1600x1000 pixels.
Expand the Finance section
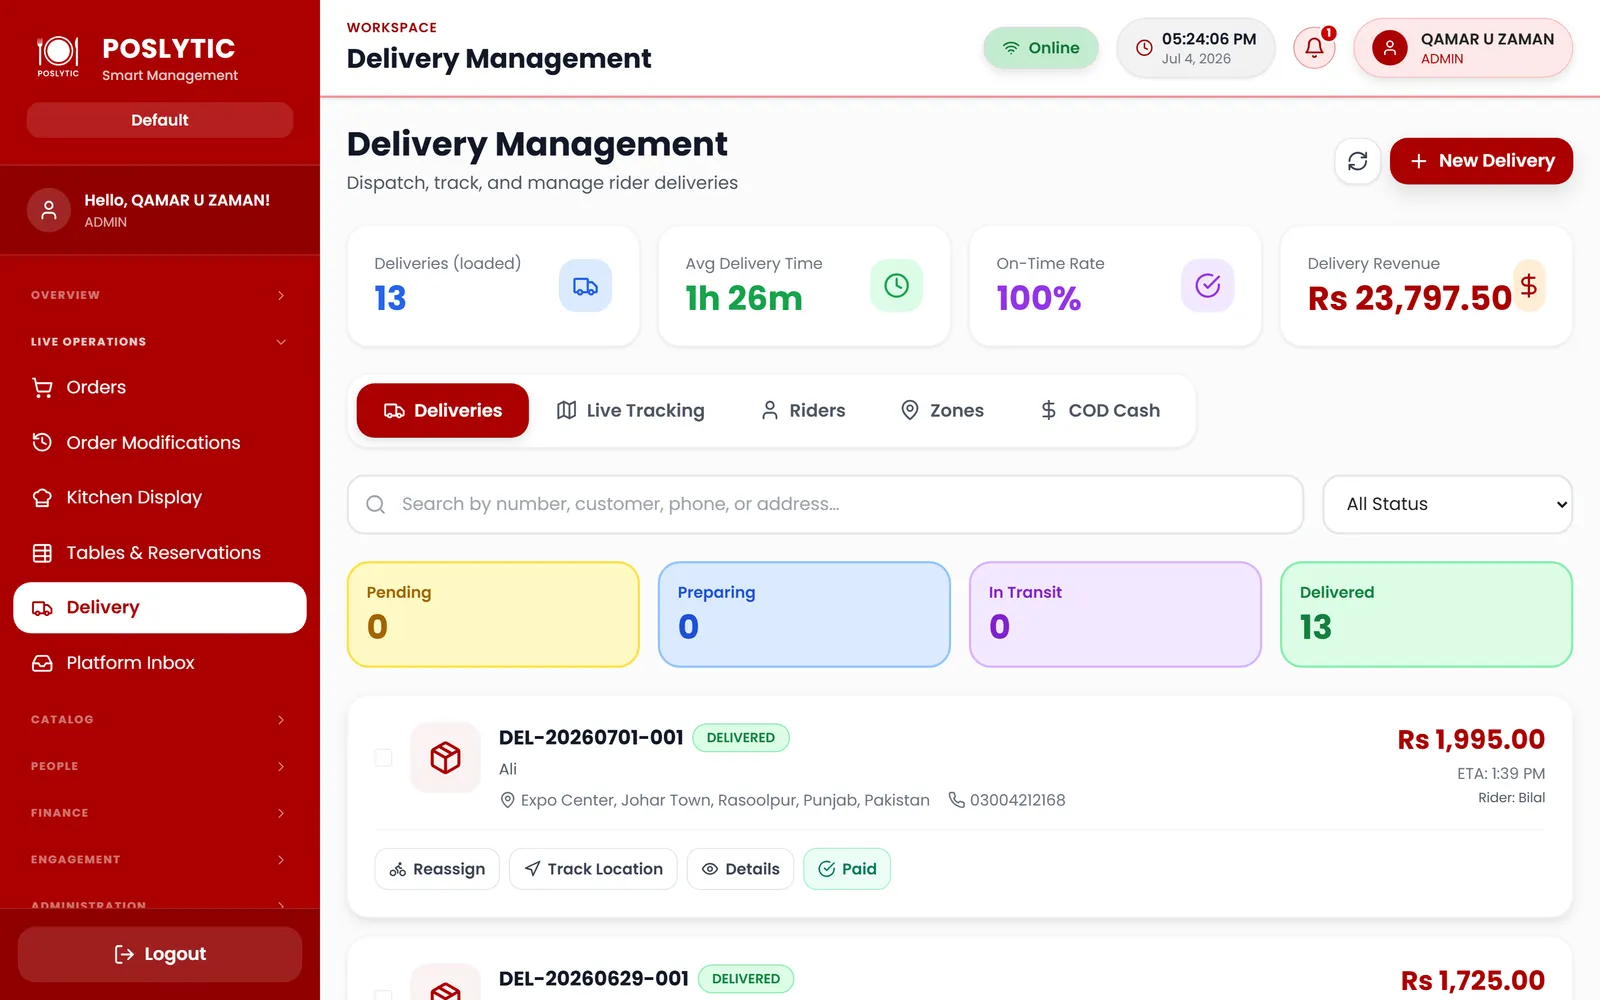pos(160,813)
